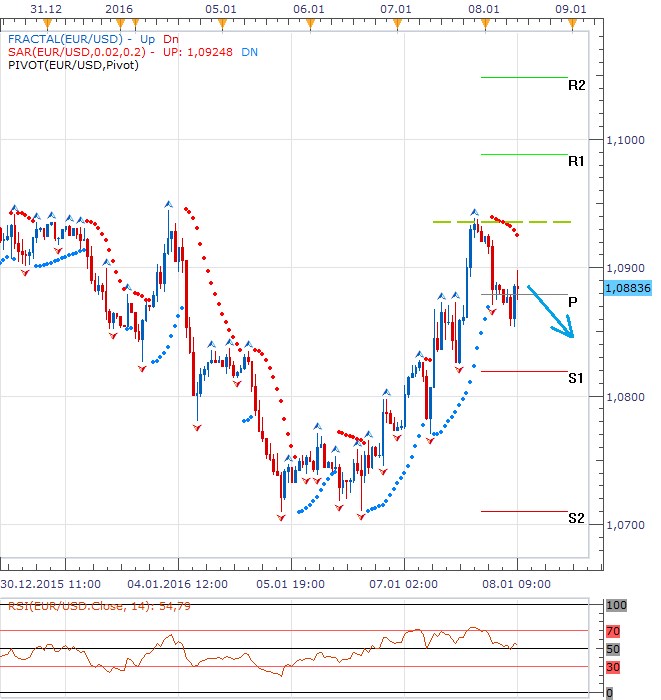Image resolution: width=661 pixels, height=700 pixels.
Task: Click the P pivot level label
Action: point(572,301)
